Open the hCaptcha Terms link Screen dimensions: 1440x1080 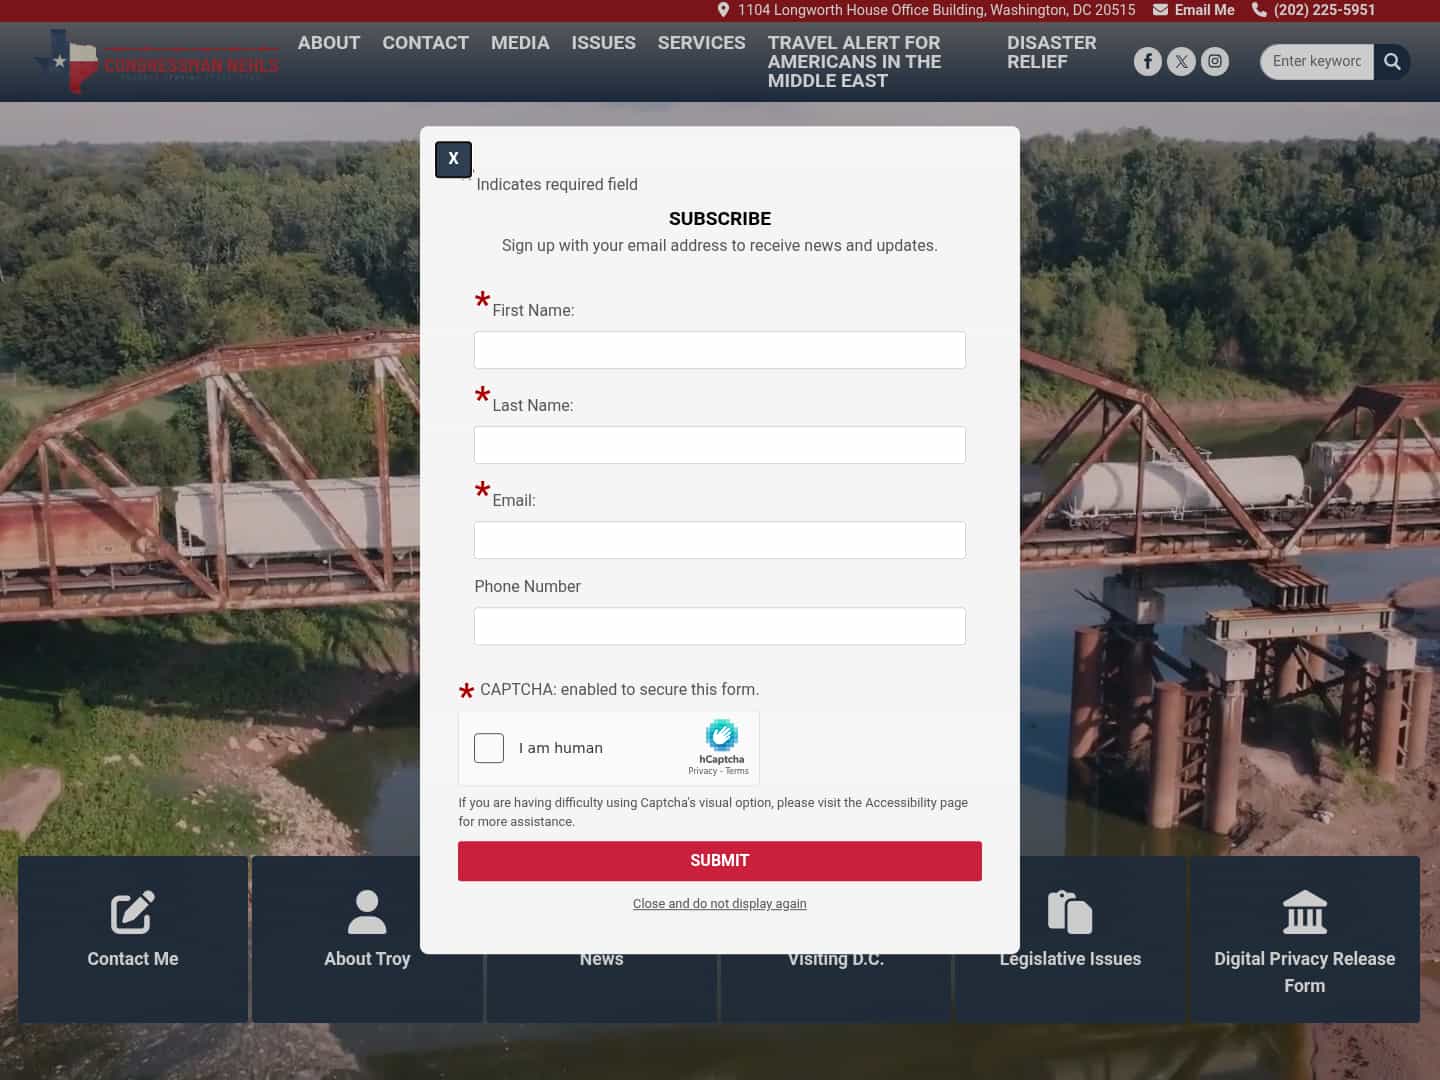737,771
